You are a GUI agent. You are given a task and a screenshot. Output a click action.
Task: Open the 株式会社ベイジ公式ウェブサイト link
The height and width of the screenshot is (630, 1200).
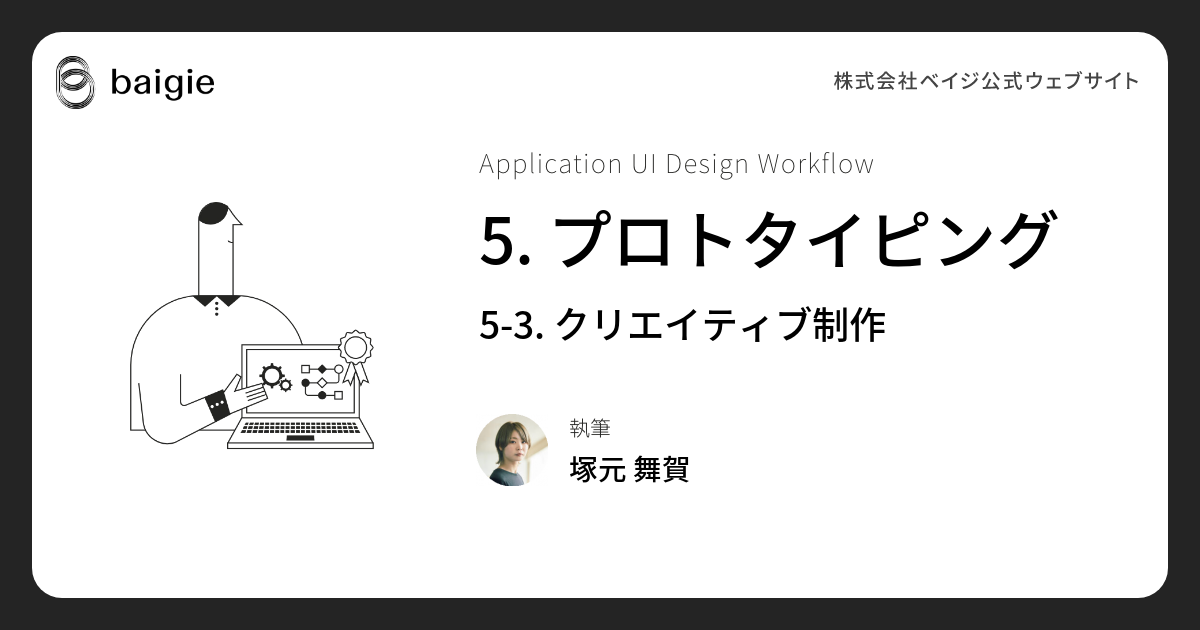pos(986,82)
